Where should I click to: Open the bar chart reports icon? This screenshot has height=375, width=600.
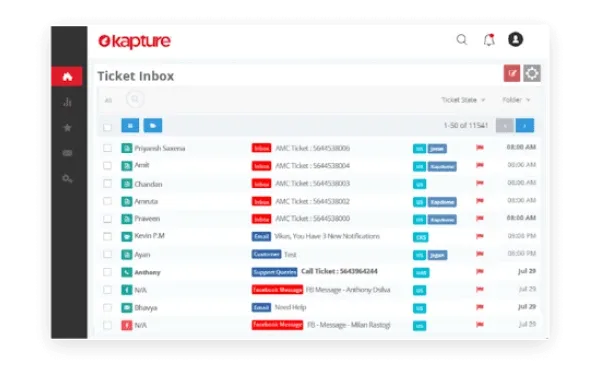[x=67, y=102]
